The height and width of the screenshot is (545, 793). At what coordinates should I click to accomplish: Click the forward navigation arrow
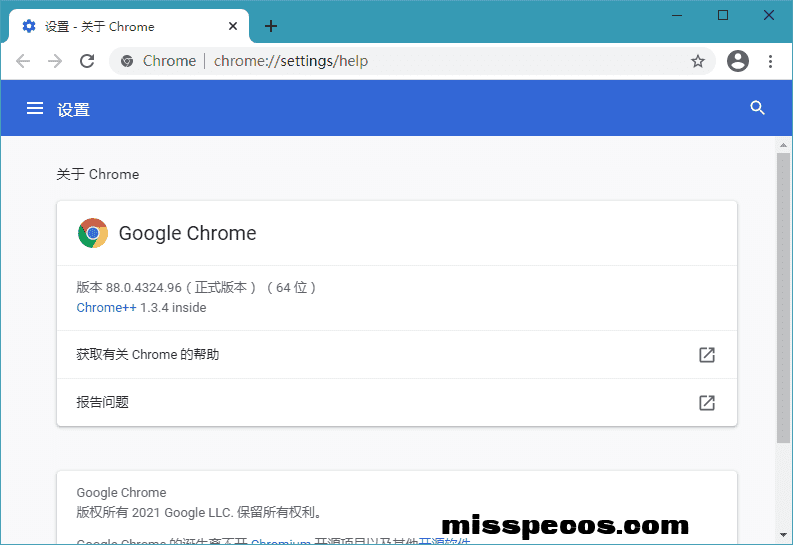click(x=55, y=61)
